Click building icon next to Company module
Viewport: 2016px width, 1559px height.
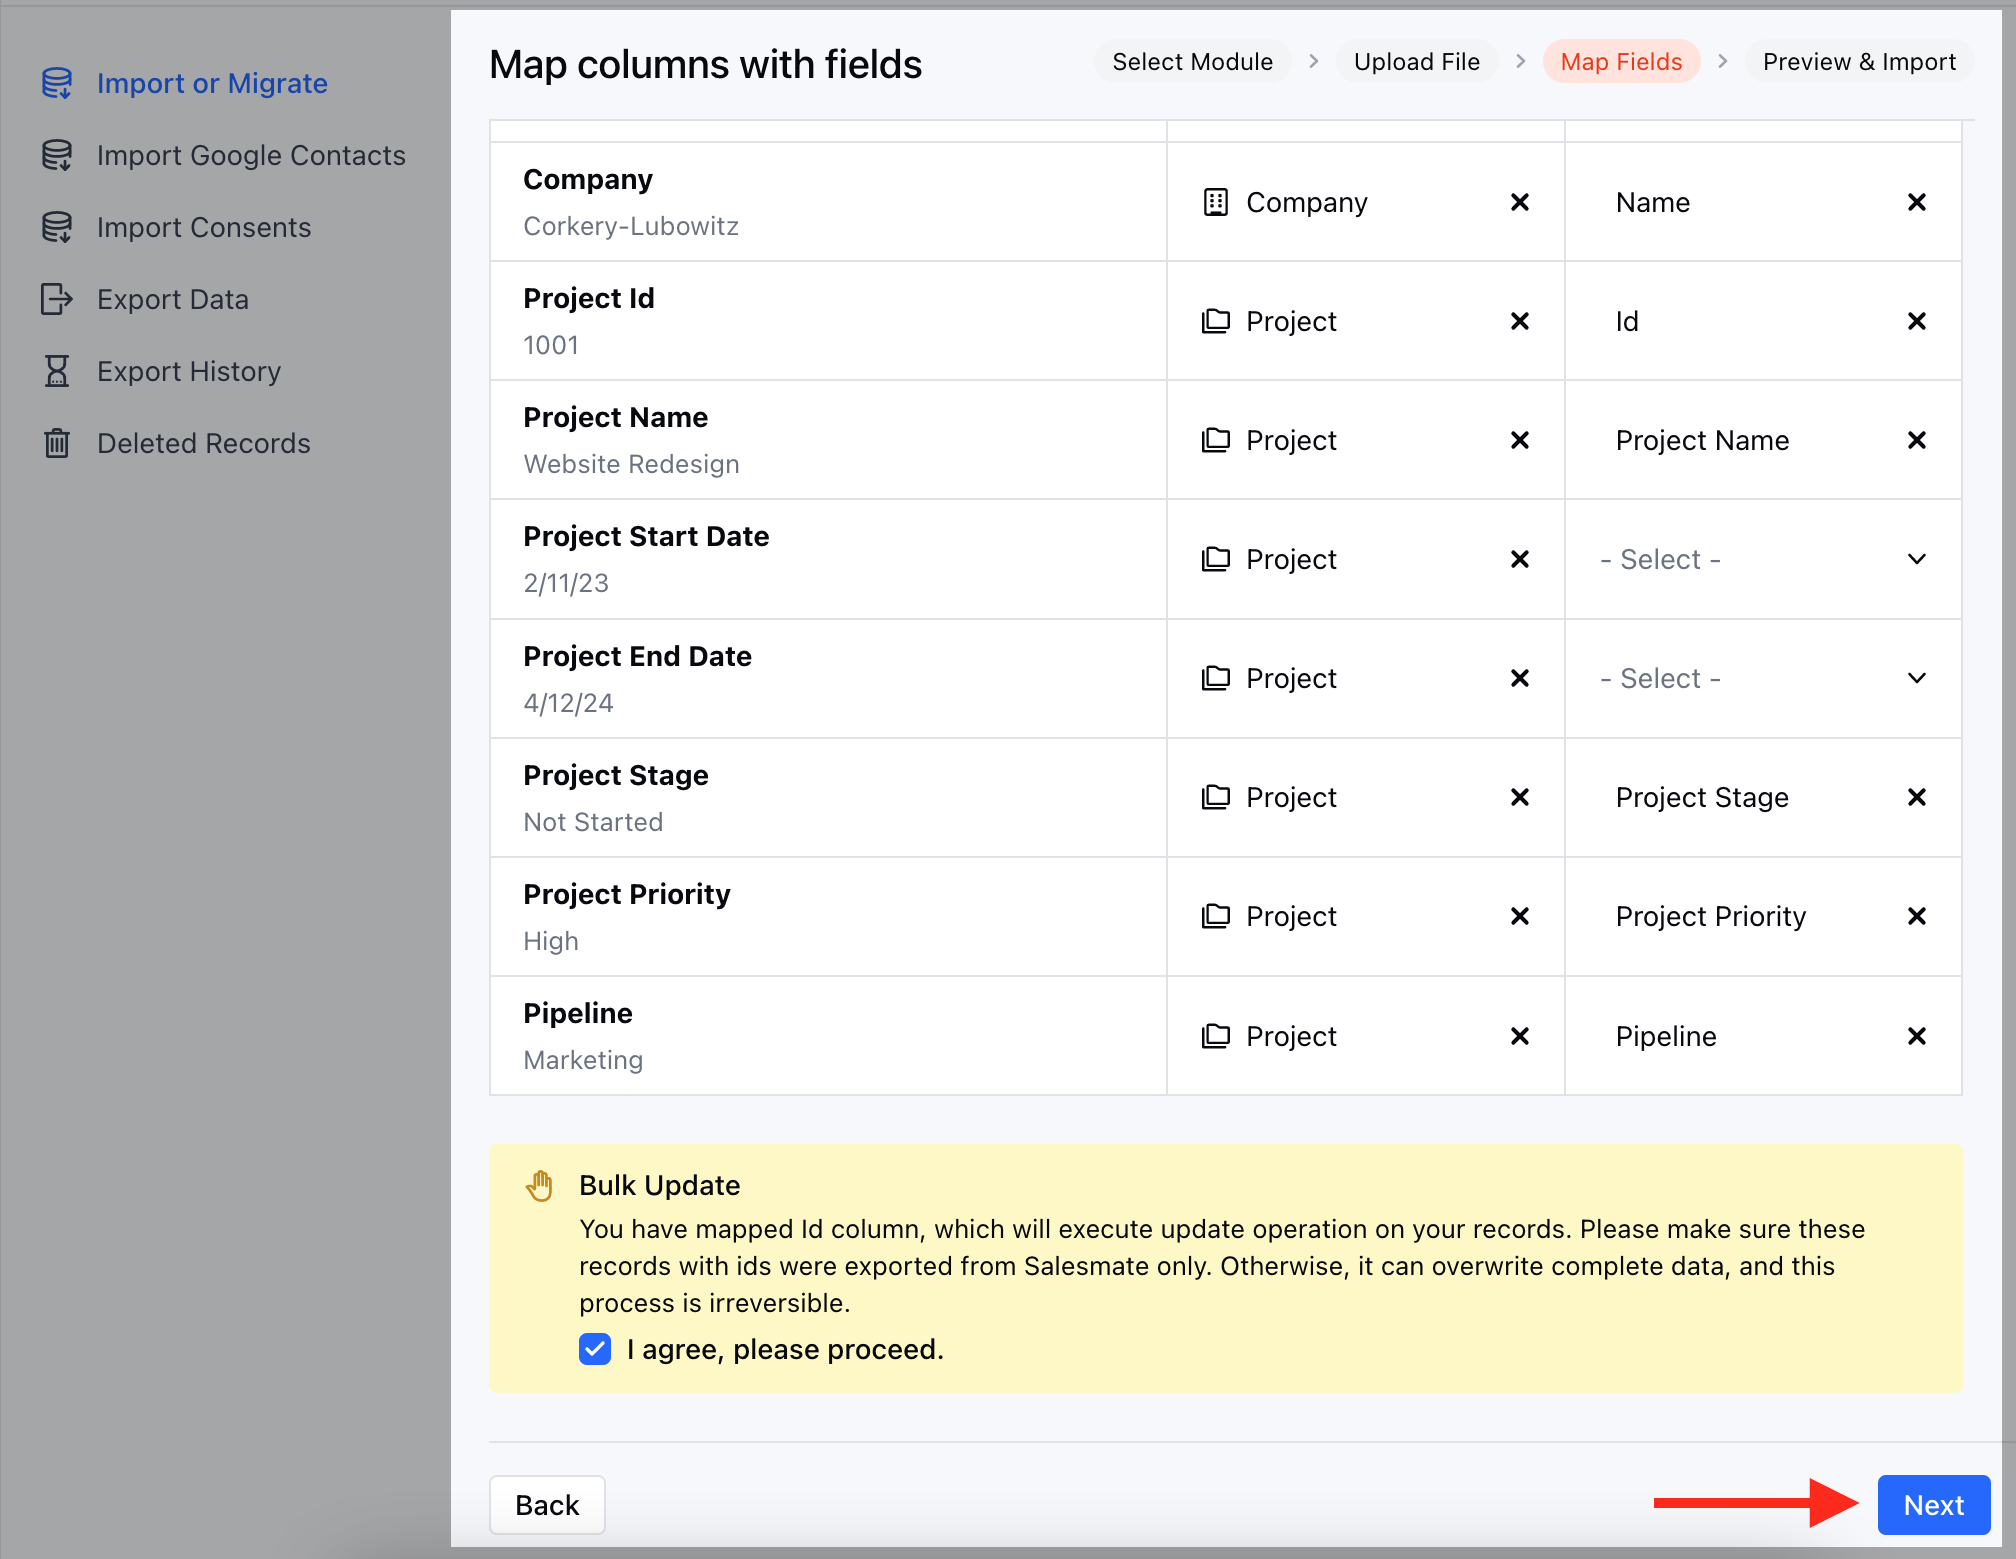point(1216,203)
